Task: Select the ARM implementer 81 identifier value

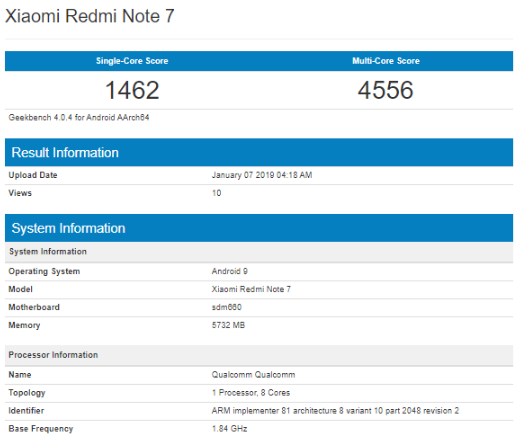Action: 335,411
